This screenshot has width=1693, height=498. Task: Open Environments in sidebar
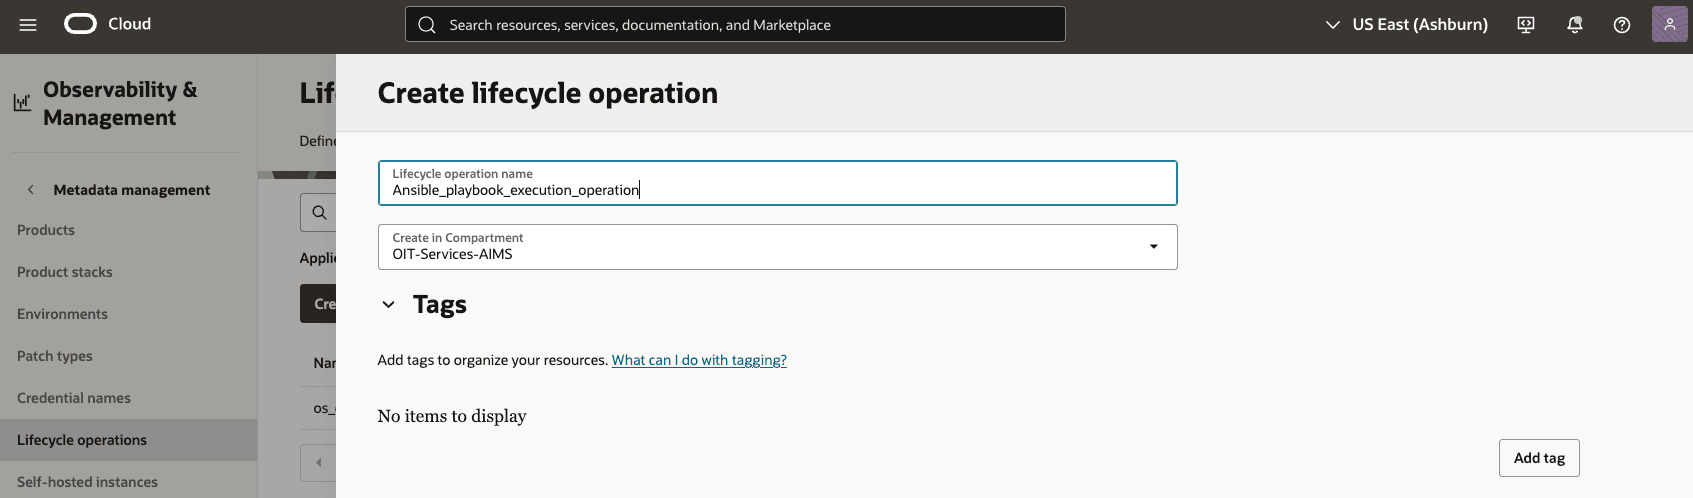[62, 314]
